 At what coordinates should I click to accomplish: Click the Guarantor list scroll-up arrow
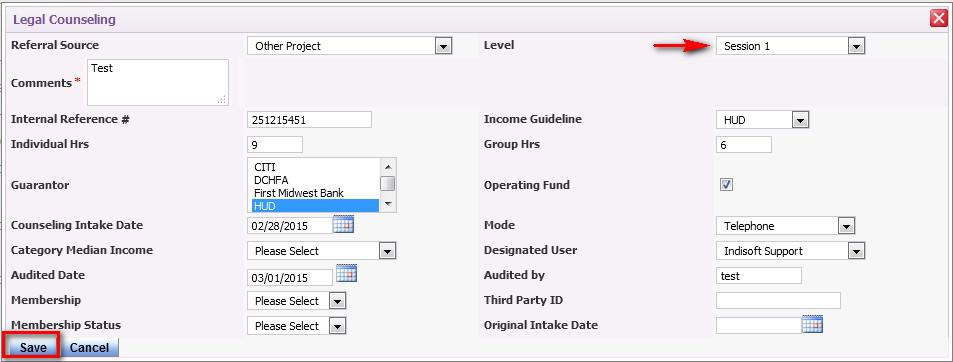[388, 165]
